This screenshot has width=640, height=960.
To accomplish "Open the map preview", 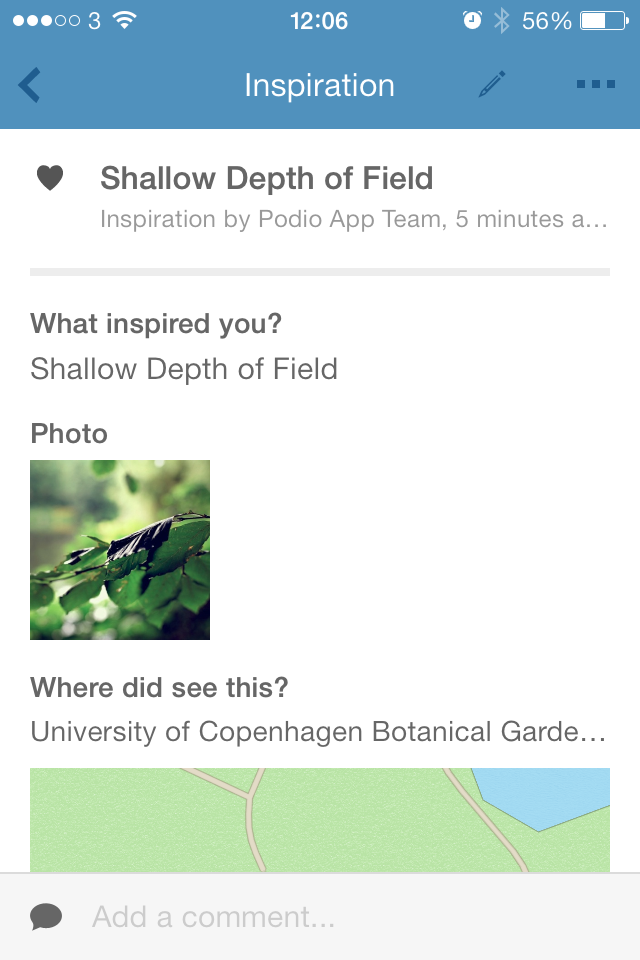I will point(320,820).
